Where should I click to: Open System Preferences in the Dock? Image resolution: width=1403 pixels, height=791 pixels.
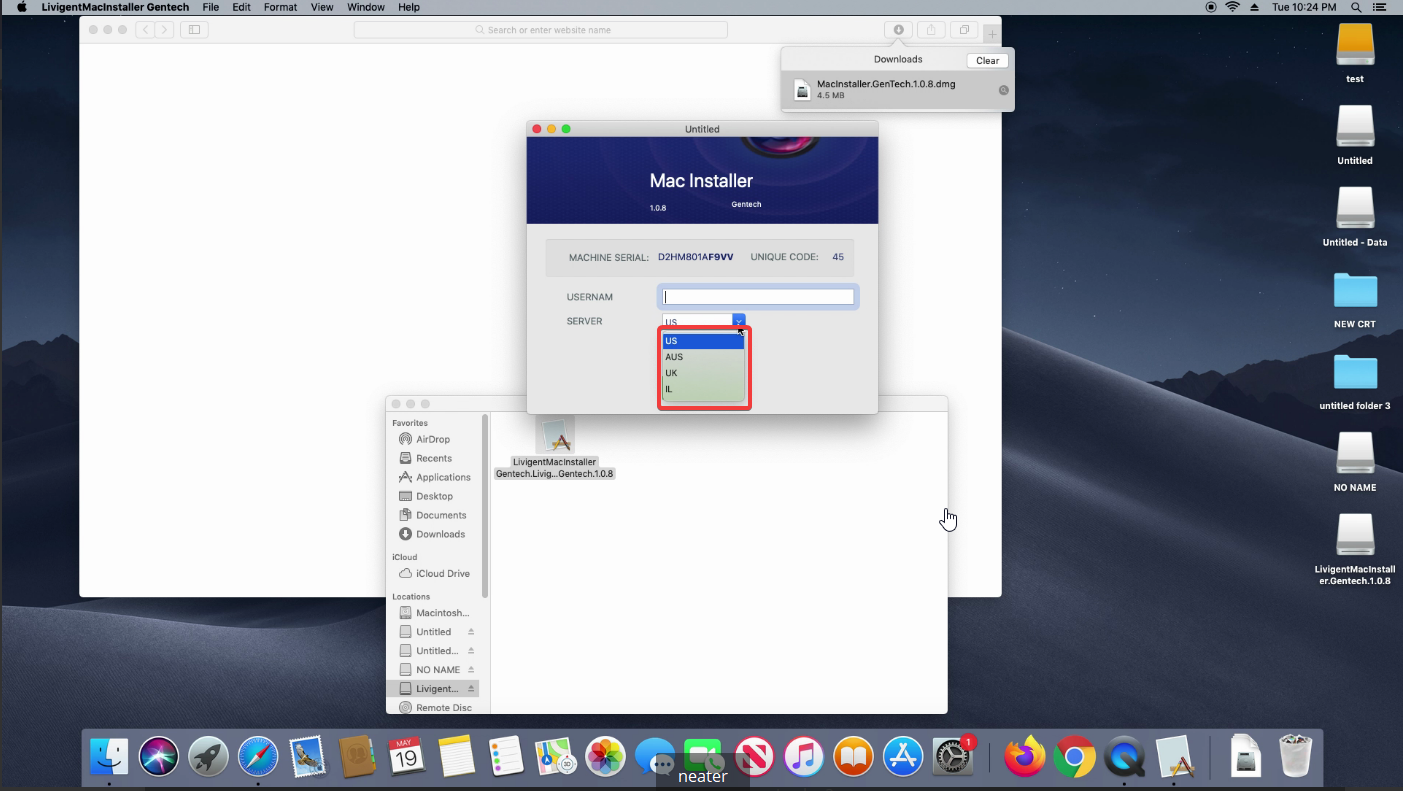953,757
